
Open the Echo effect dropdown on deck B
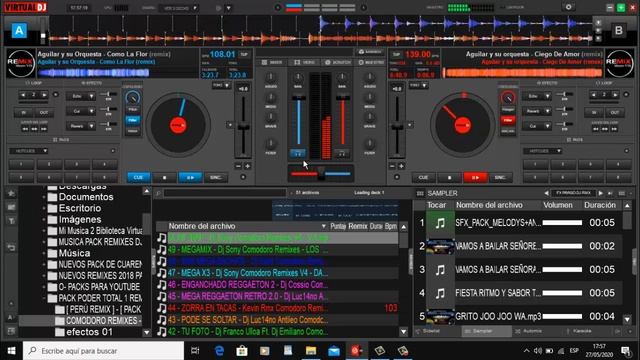pyautogui.click(x=536, y=96)
